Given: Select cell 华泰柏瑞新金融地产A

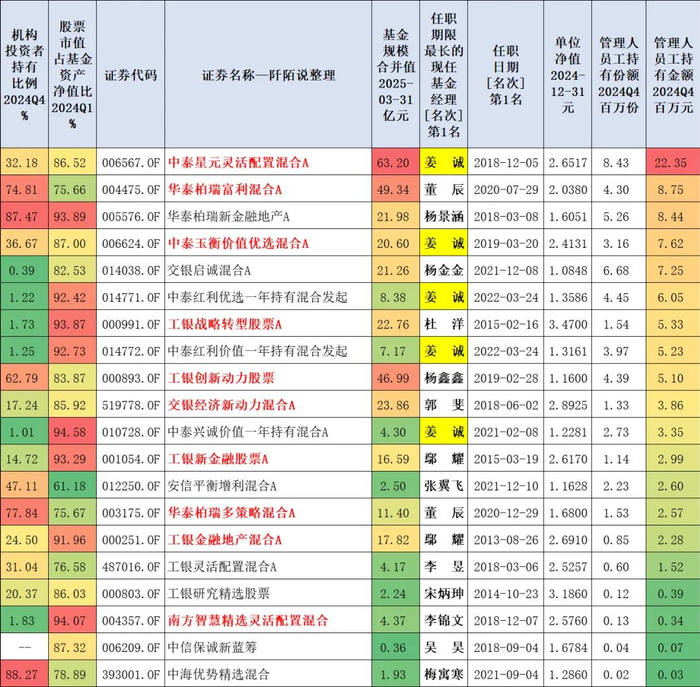Looking at the screenshot, I should (x=229, y=217).
